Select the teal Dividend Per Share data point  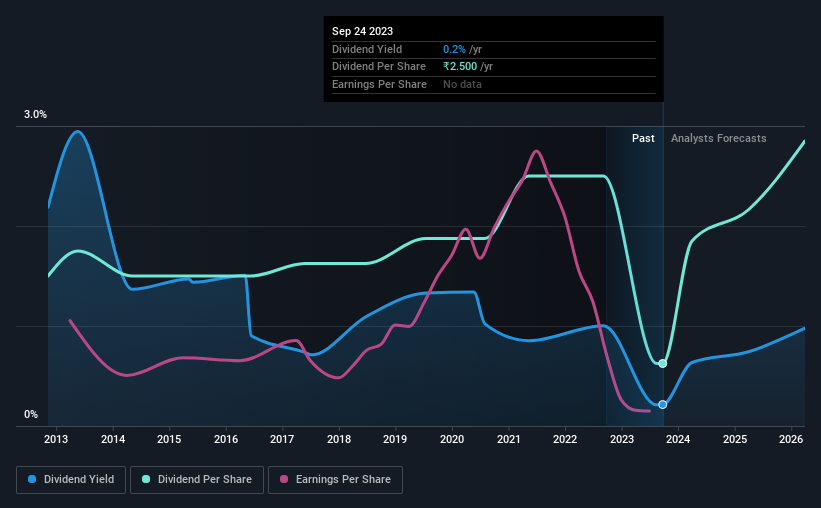click(662, 363)
